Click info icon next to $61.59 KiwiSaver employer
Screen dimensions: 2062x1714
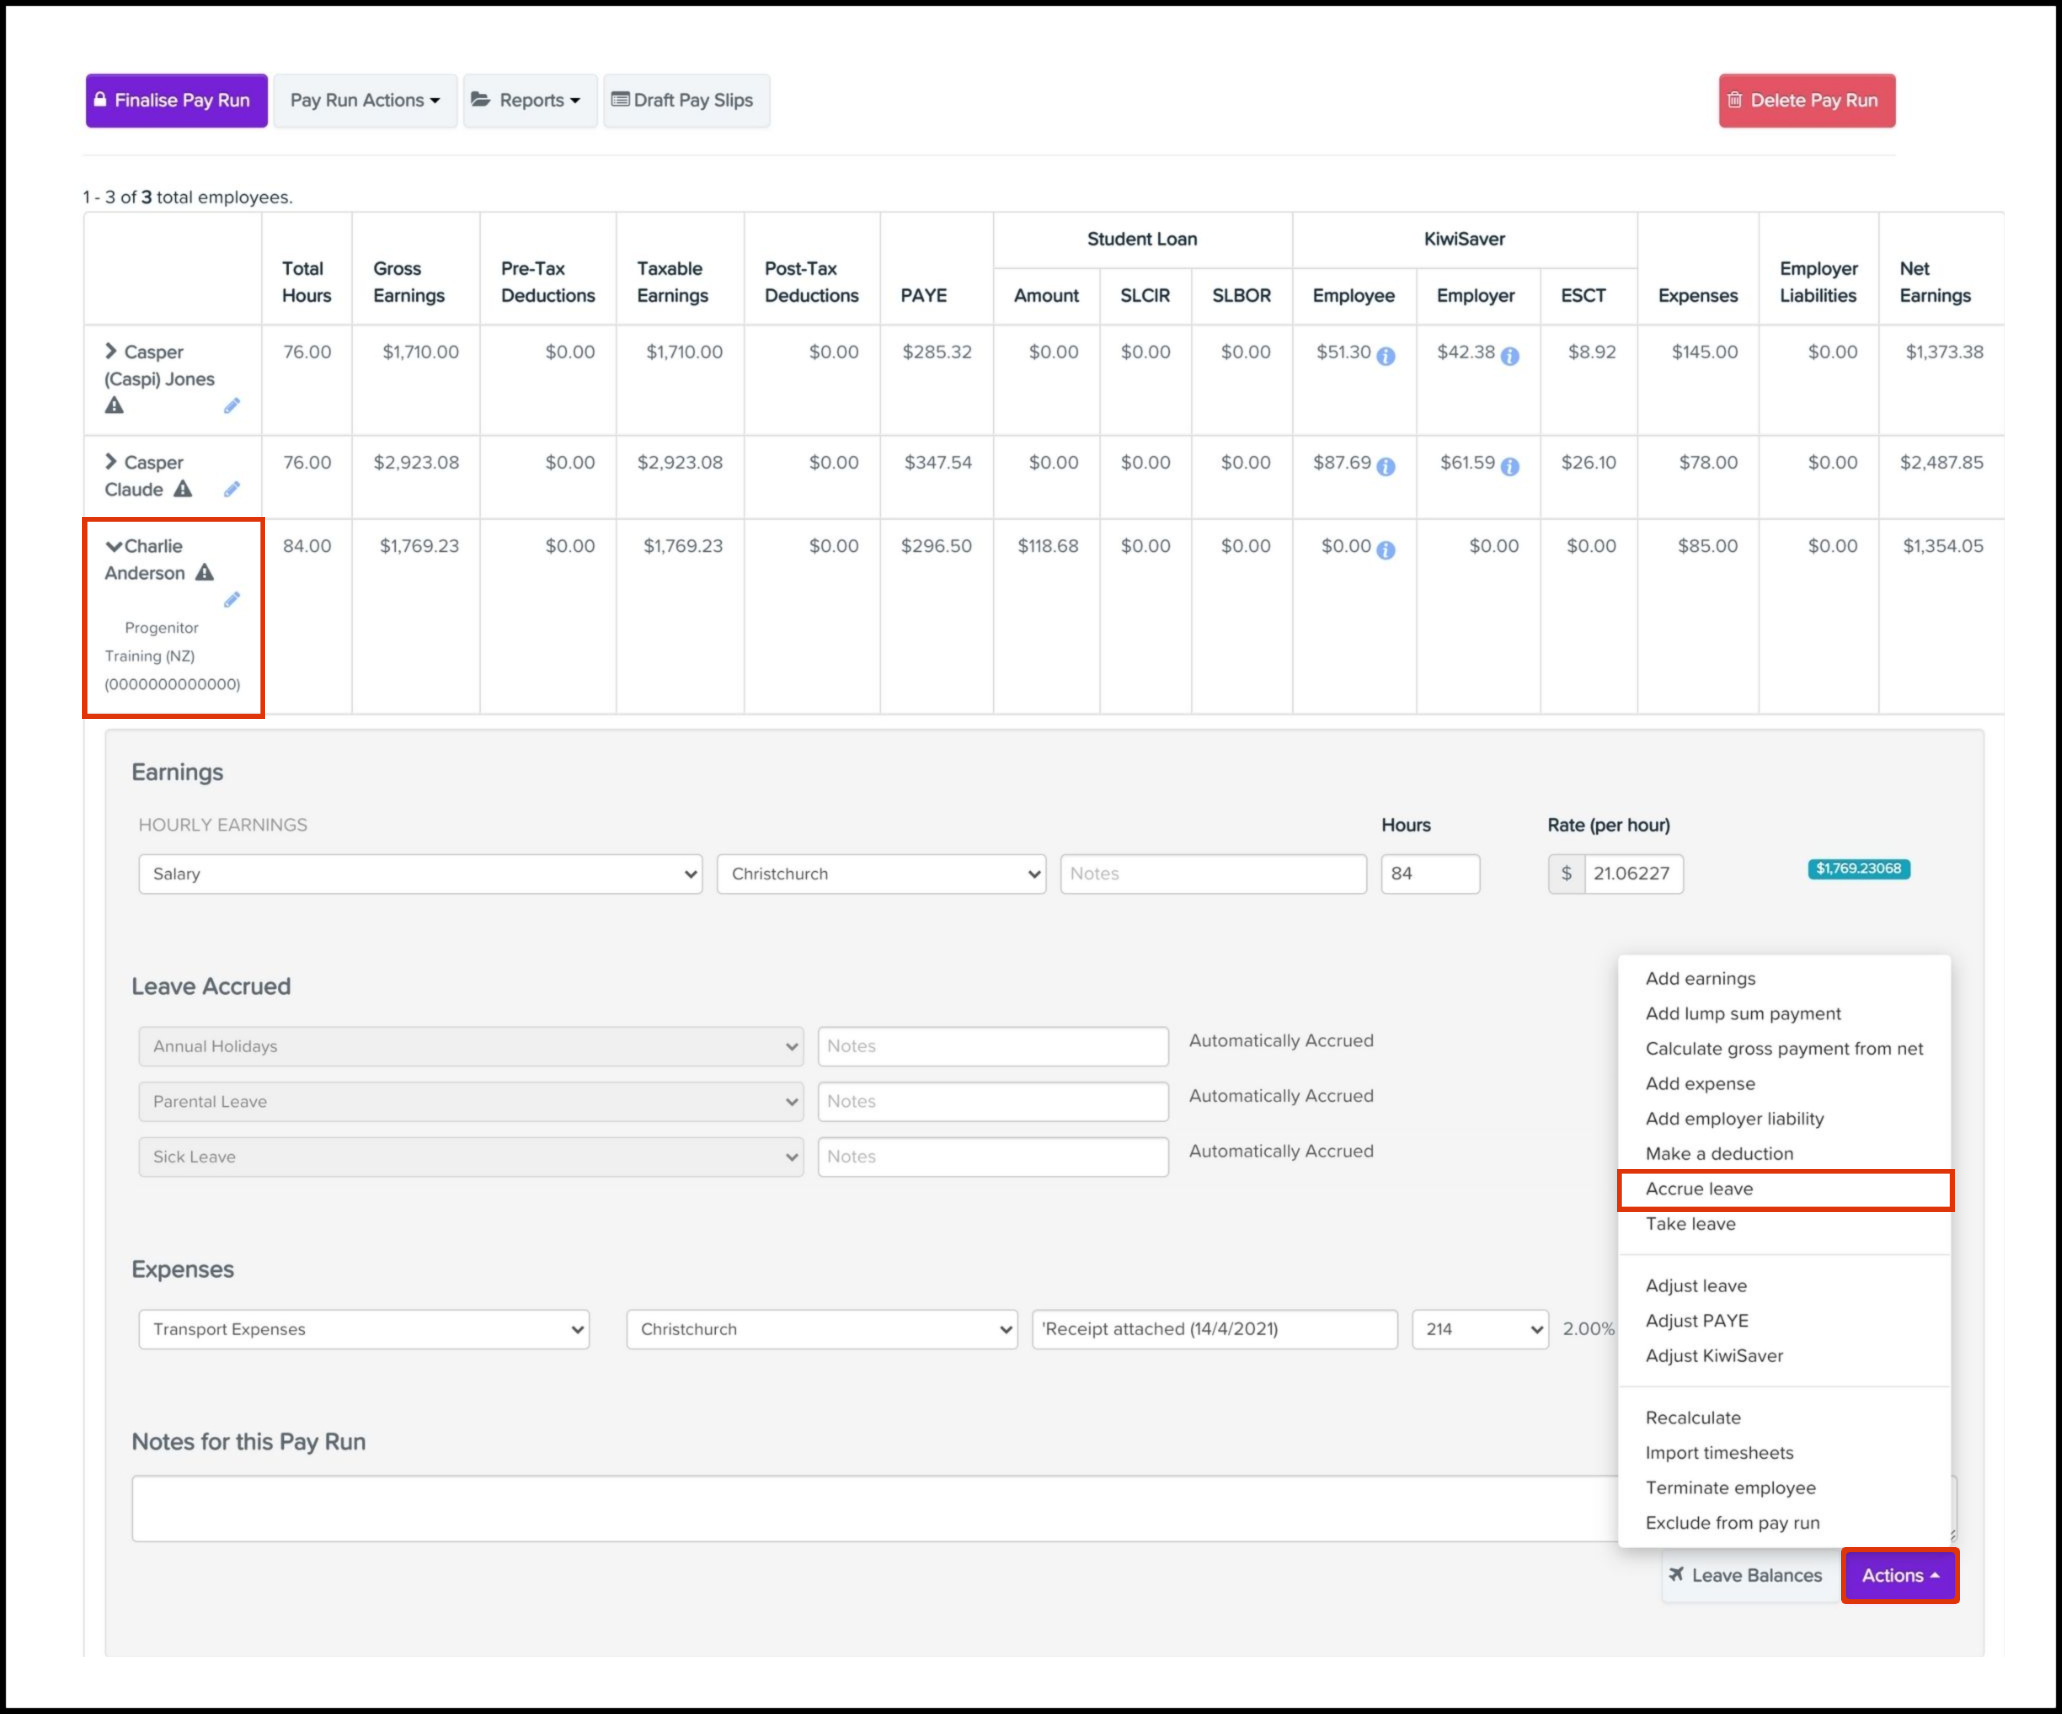click(x=1510, y=467)
